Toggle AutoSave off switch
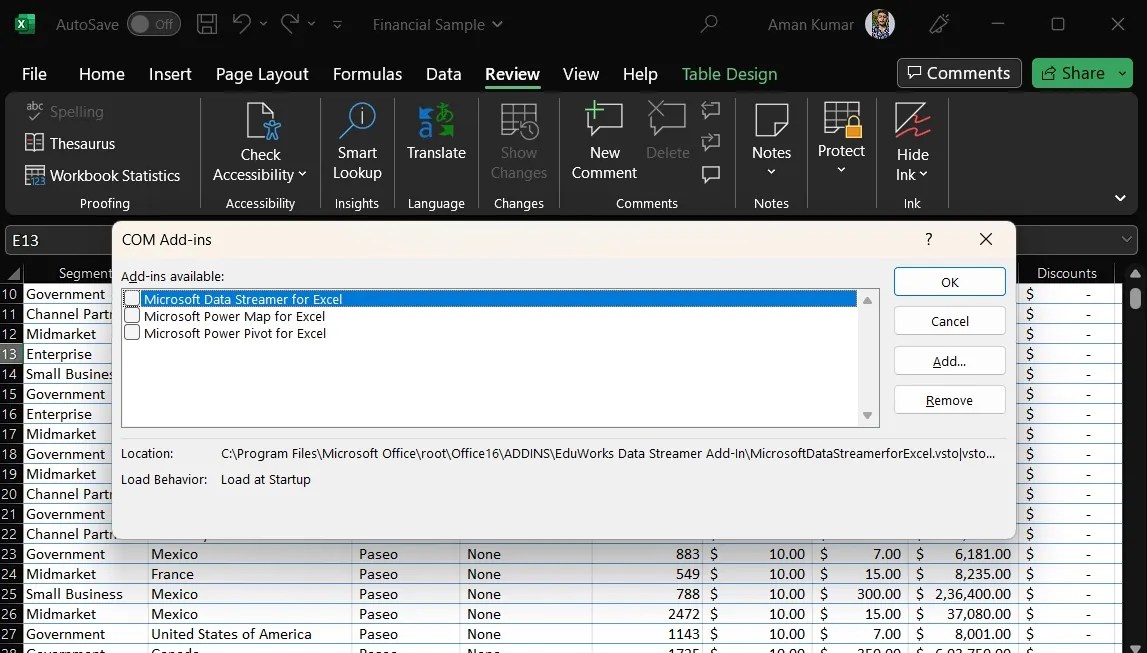 [x=154, y=24]
